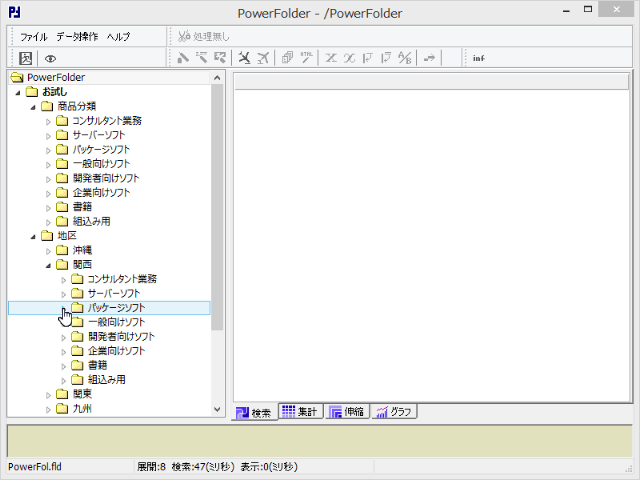
Task: Select コンサルタント業務 under 商品分類
Action: click(x=107, y=121)
